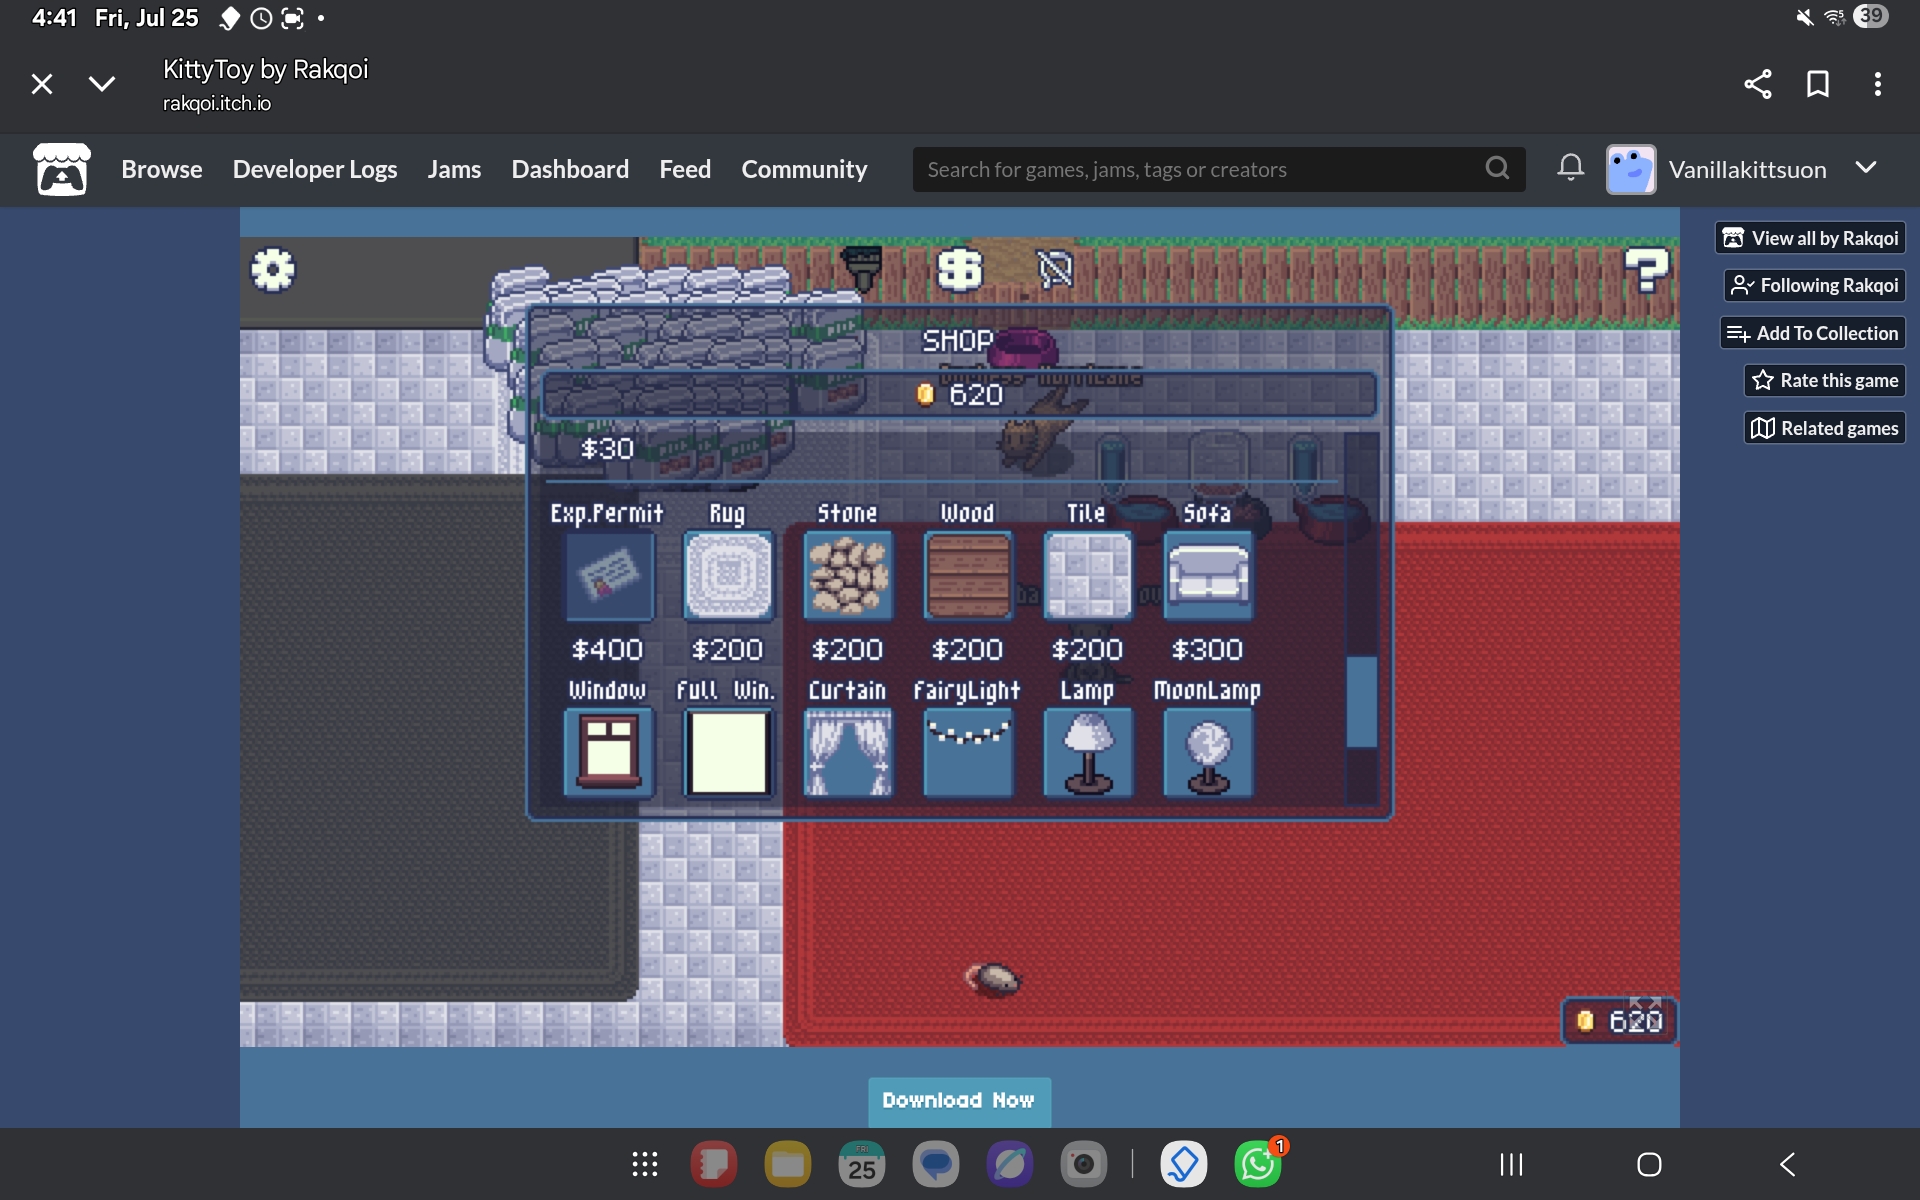Open the yellow files app
The image size is (1920, 1200).
click(x=788, y=1164)
